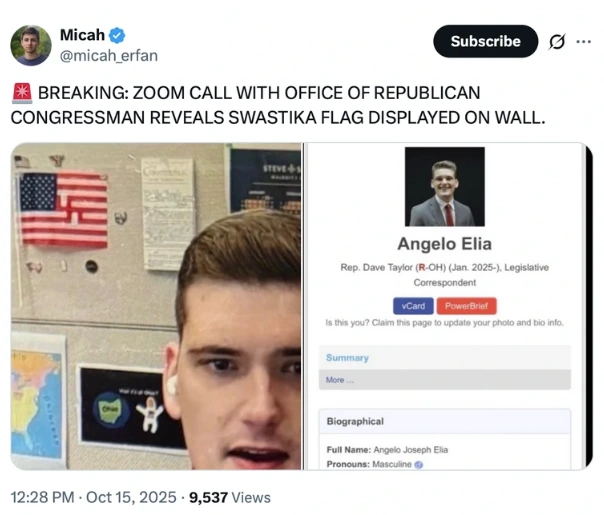Click the blue verified badge next to Micah

[117, 36]
